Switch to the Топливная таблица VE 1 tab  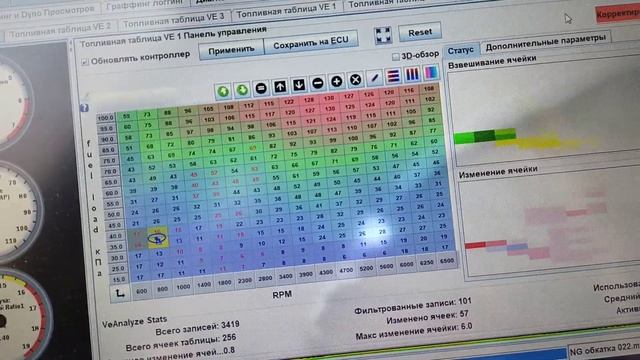click(x=286, y=11)
